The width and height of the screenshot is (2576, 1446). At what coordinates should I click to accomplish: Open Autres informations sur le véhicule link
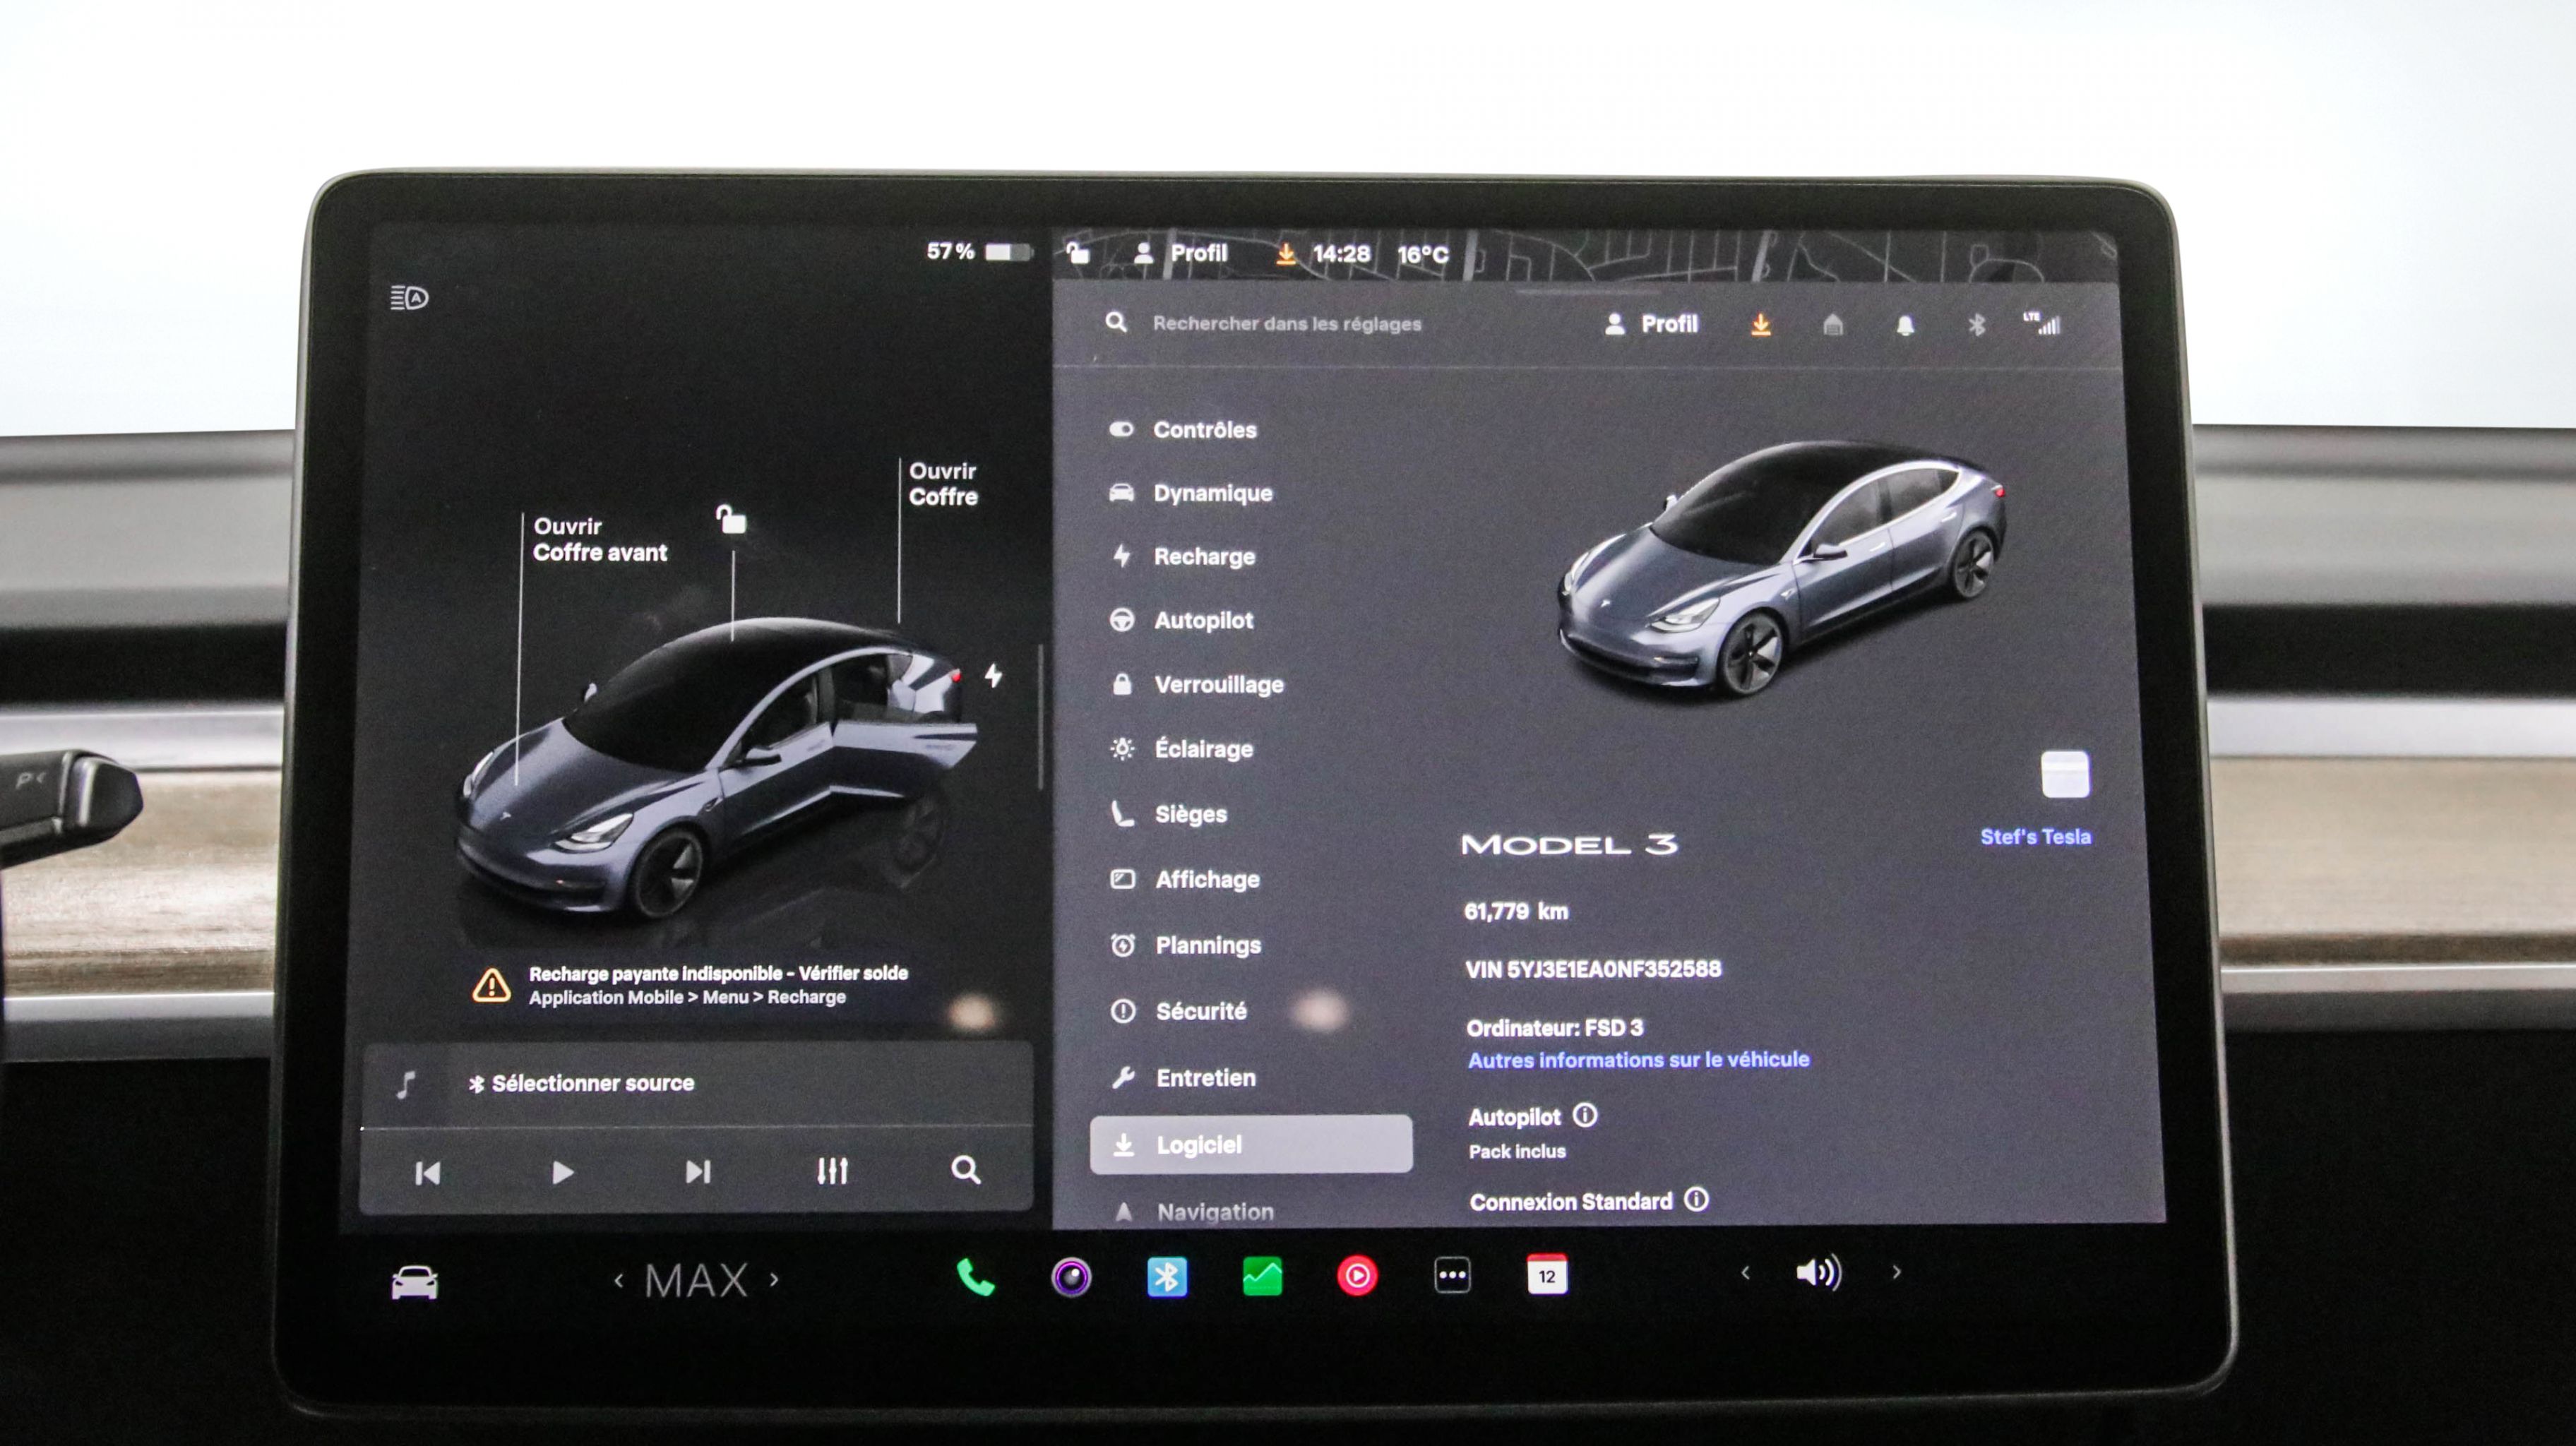pos(1638,1060)
